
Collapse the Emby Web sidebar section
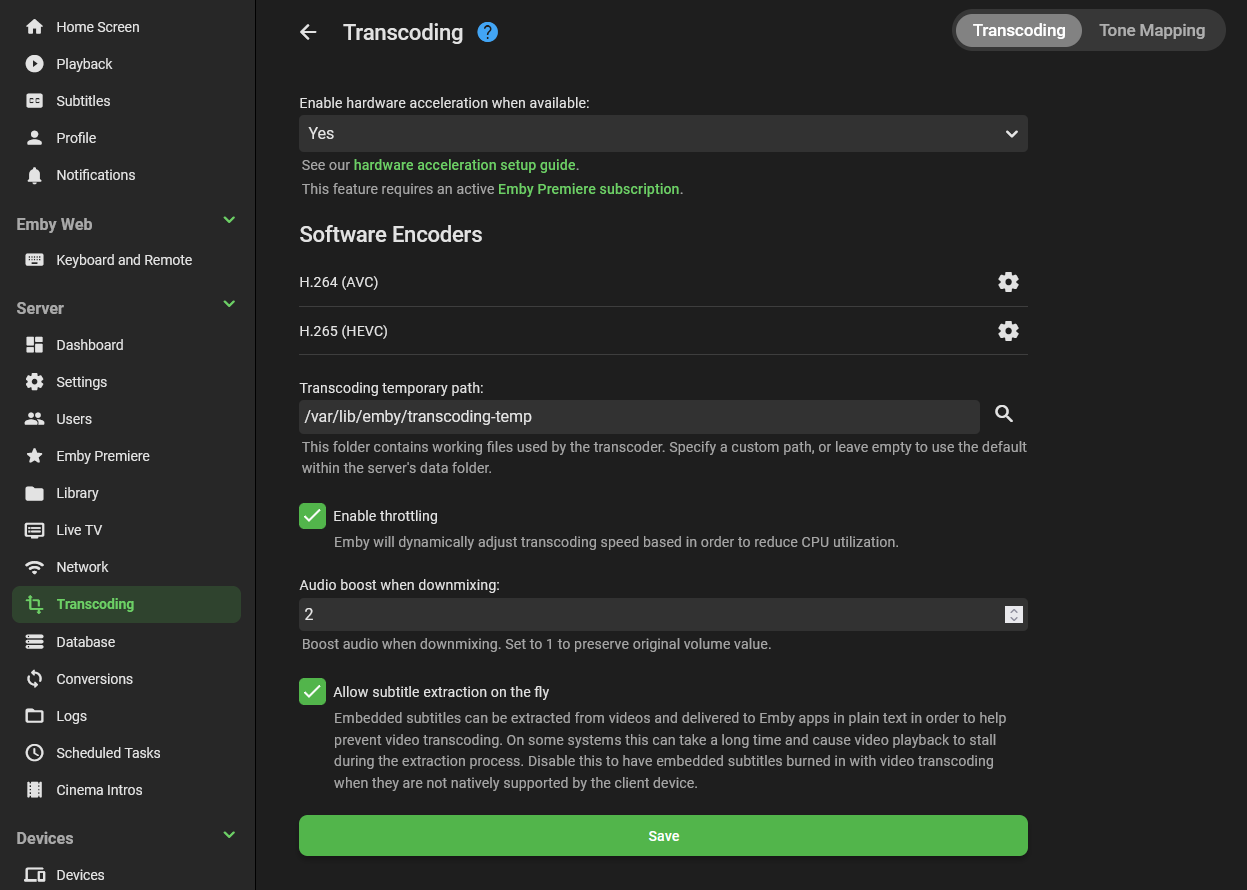pyautogui.click(x=229, y=220)
